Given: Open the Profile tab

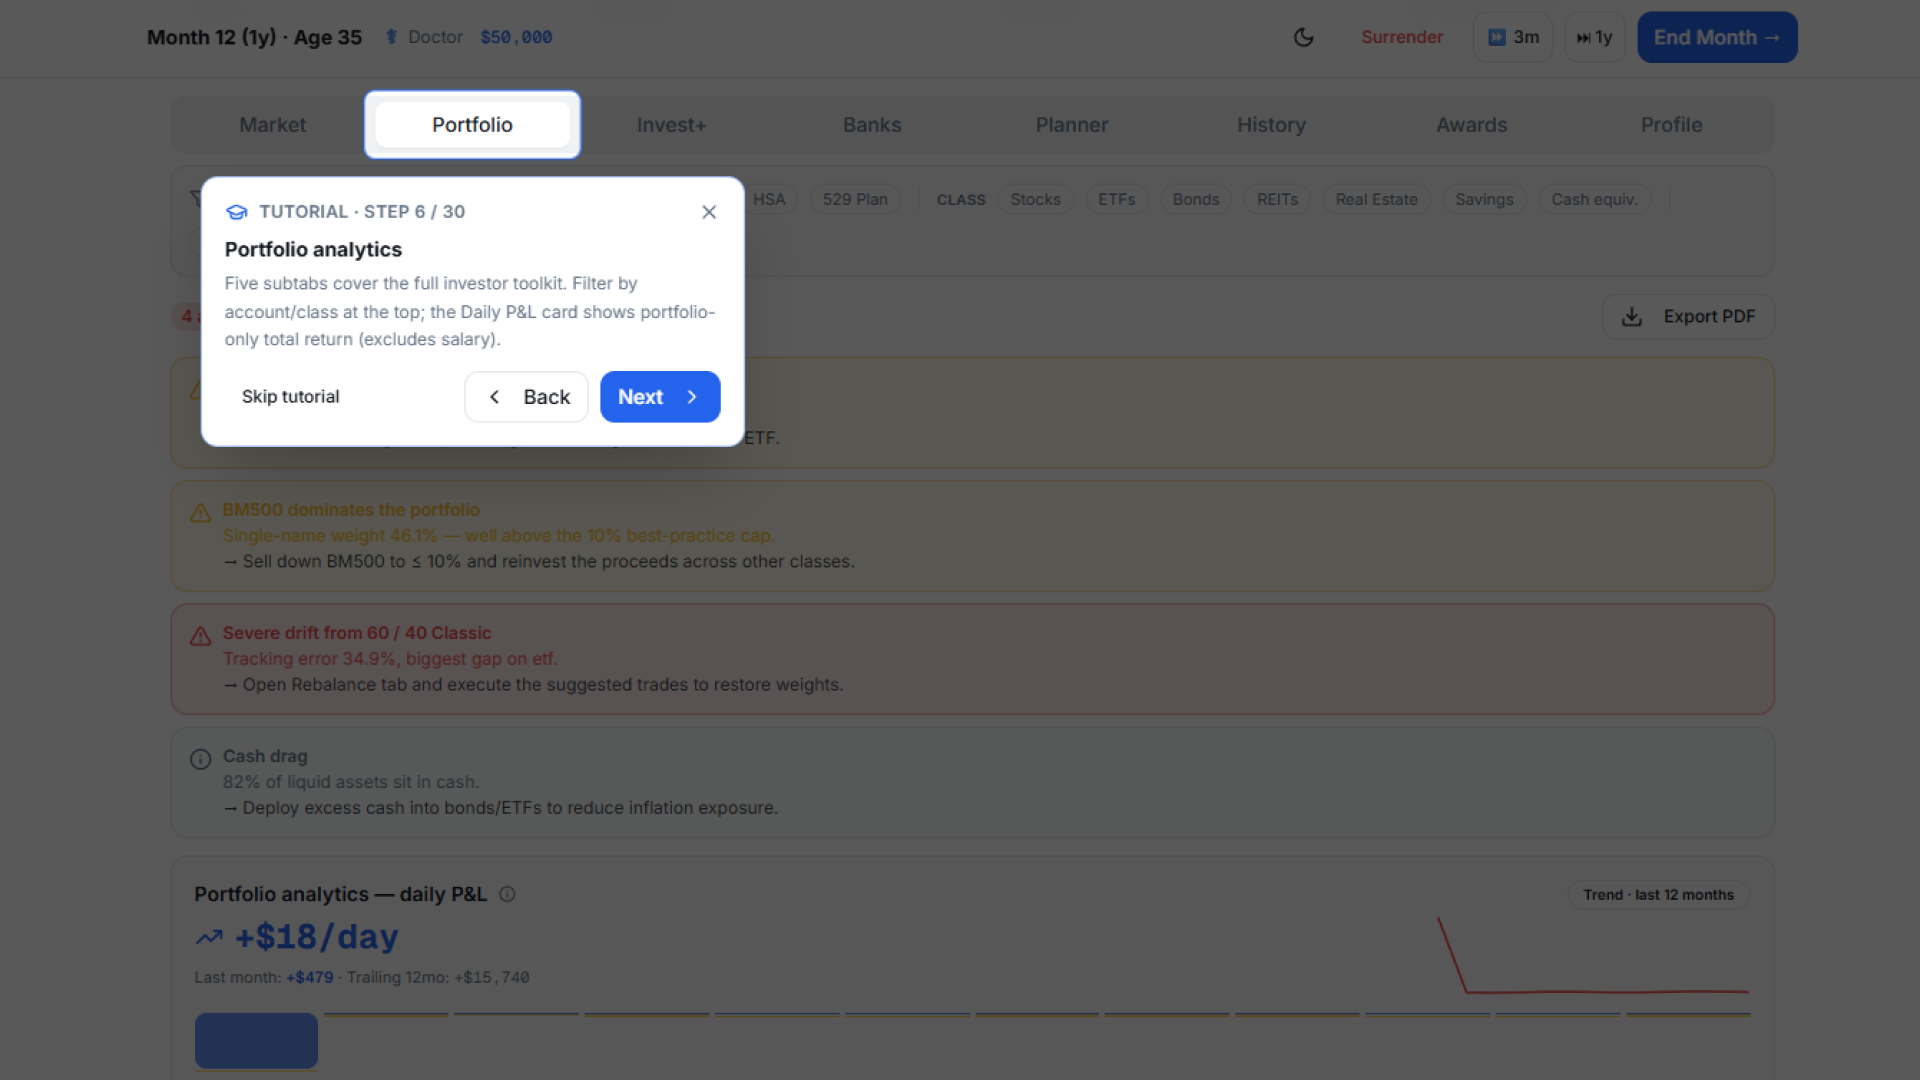Looking at the screenshot, I should [x=1671, y=125].
